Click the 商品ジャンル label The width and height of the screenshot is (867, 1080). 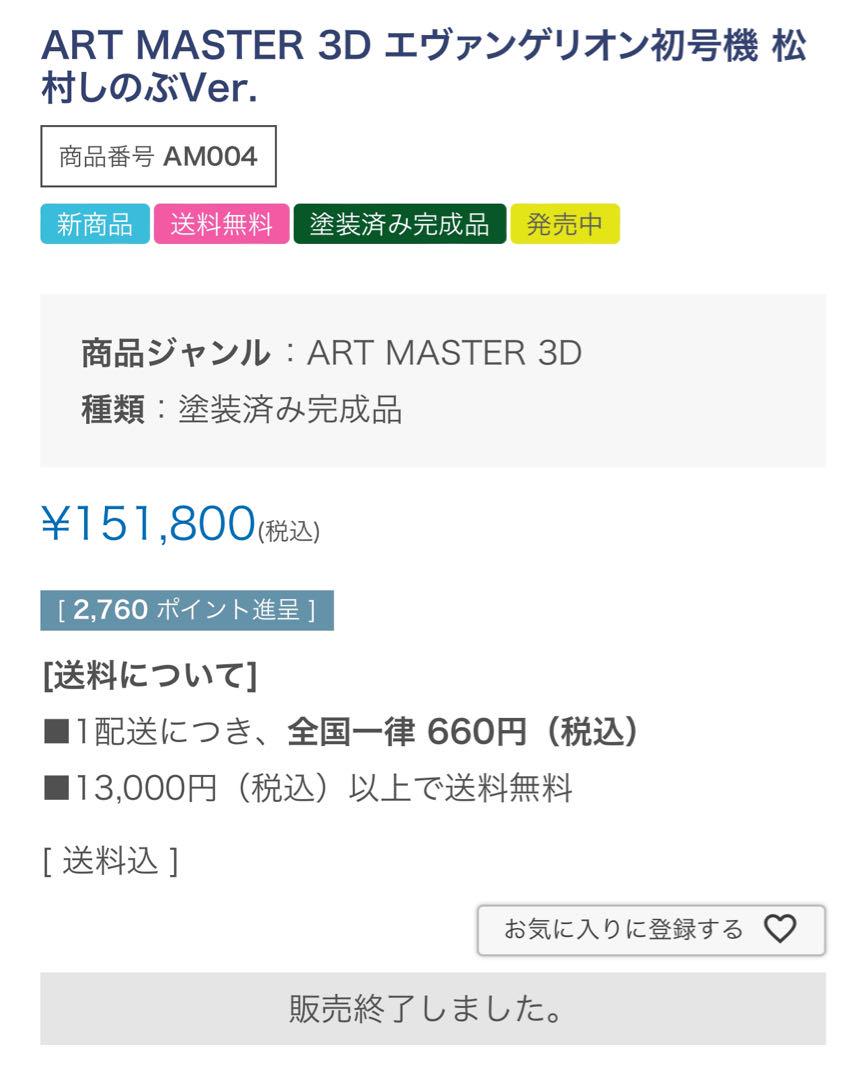tap(176, 353)
